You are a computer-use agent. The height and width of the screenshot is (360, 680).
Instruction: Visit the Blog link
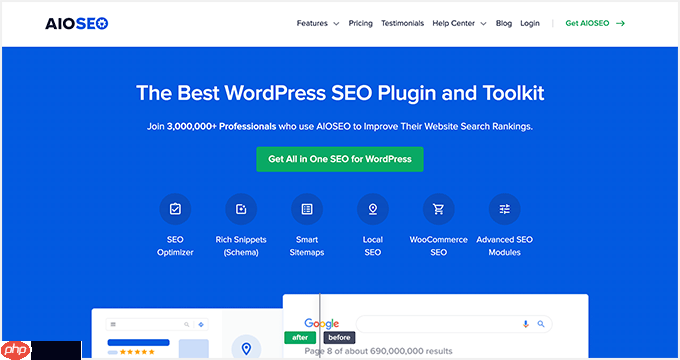point(504,23)
